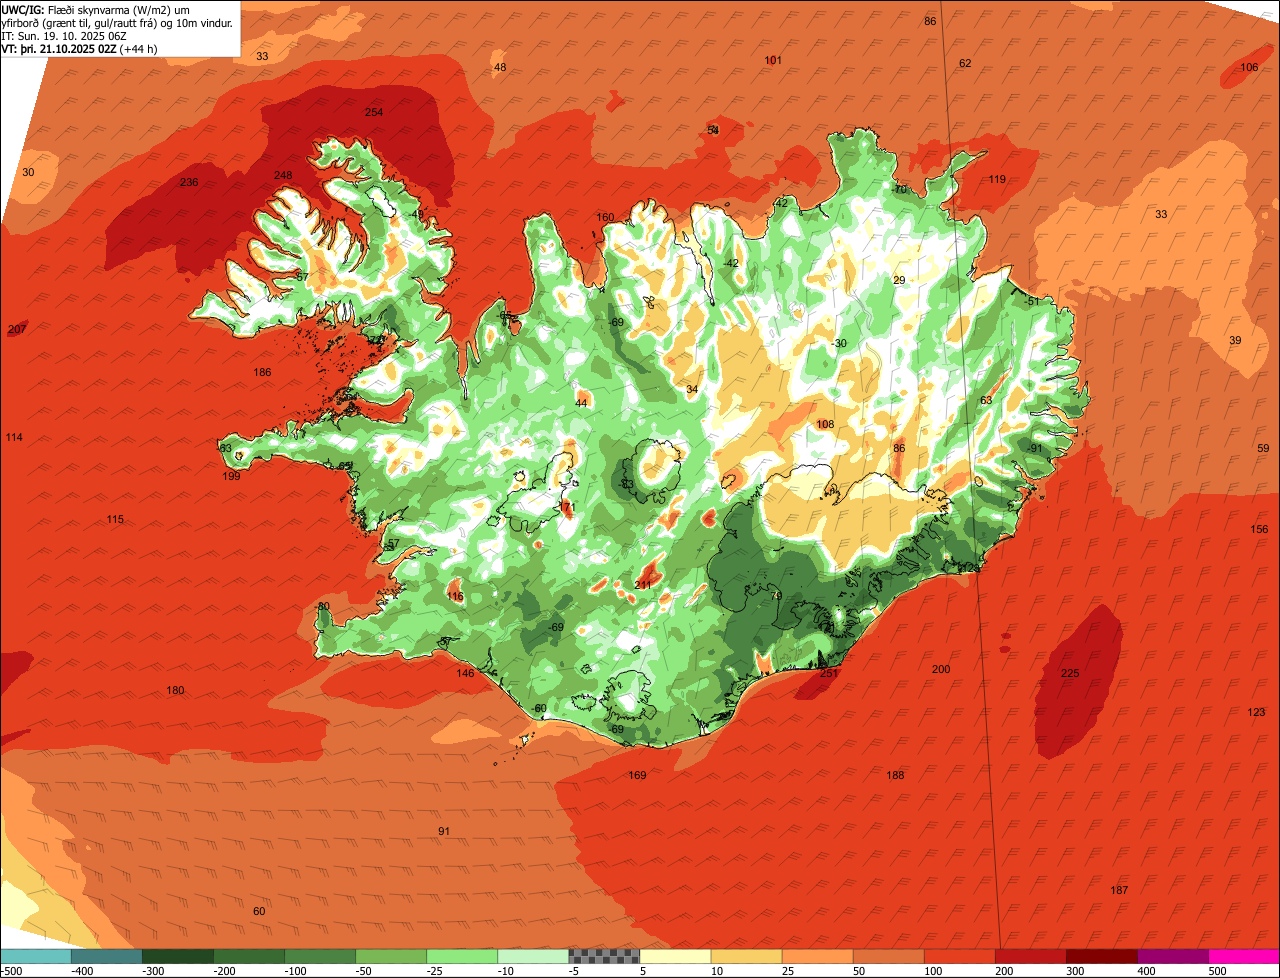Click the map value '169' south of Iceland
This screenshot has height=978, width=1280.
tap(637, 775)
